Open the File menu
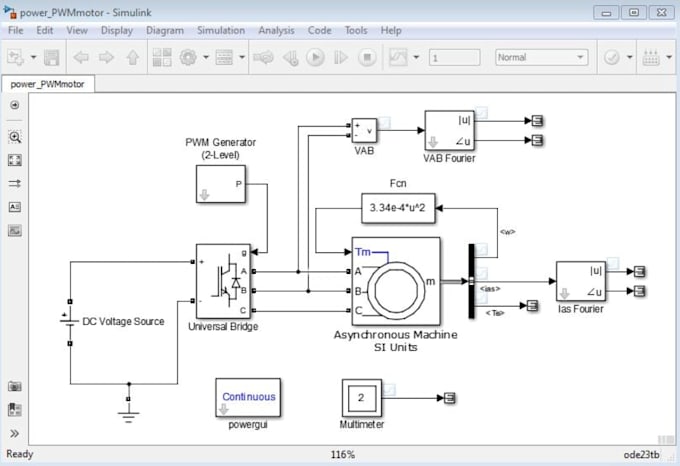Screen dimensions: 680x466 [16, 30]
